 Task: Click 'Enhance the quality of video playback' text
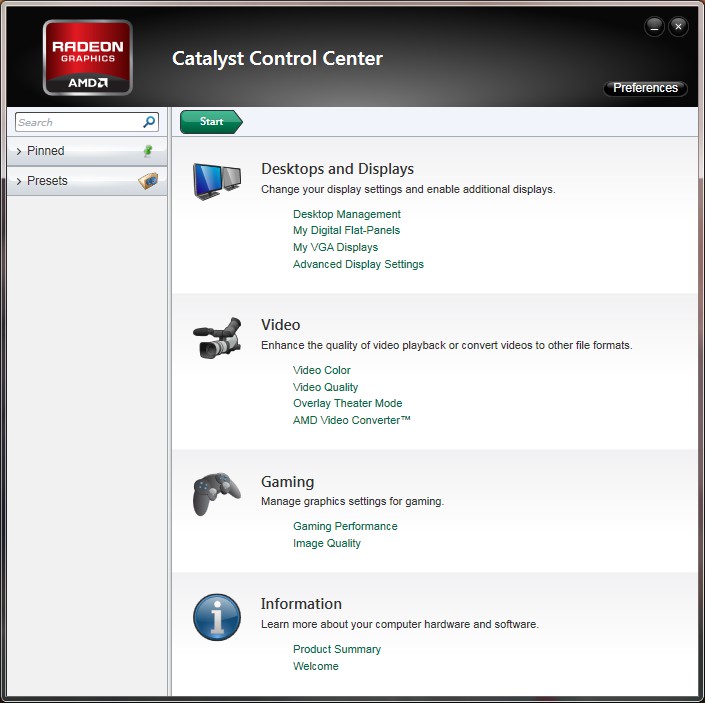pos(446,345)
